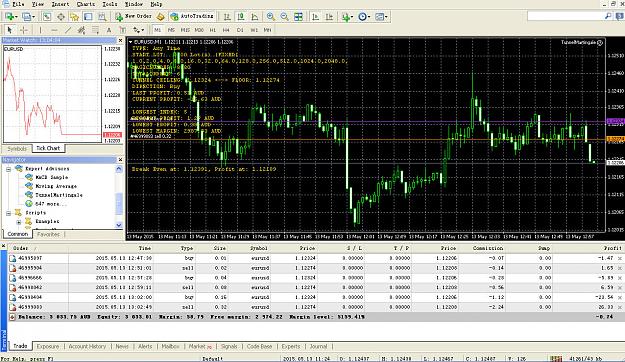This screenshot has width=625, height=362.
Task: Select the Fibonacci Retracement tool
Action: (95, 30)
